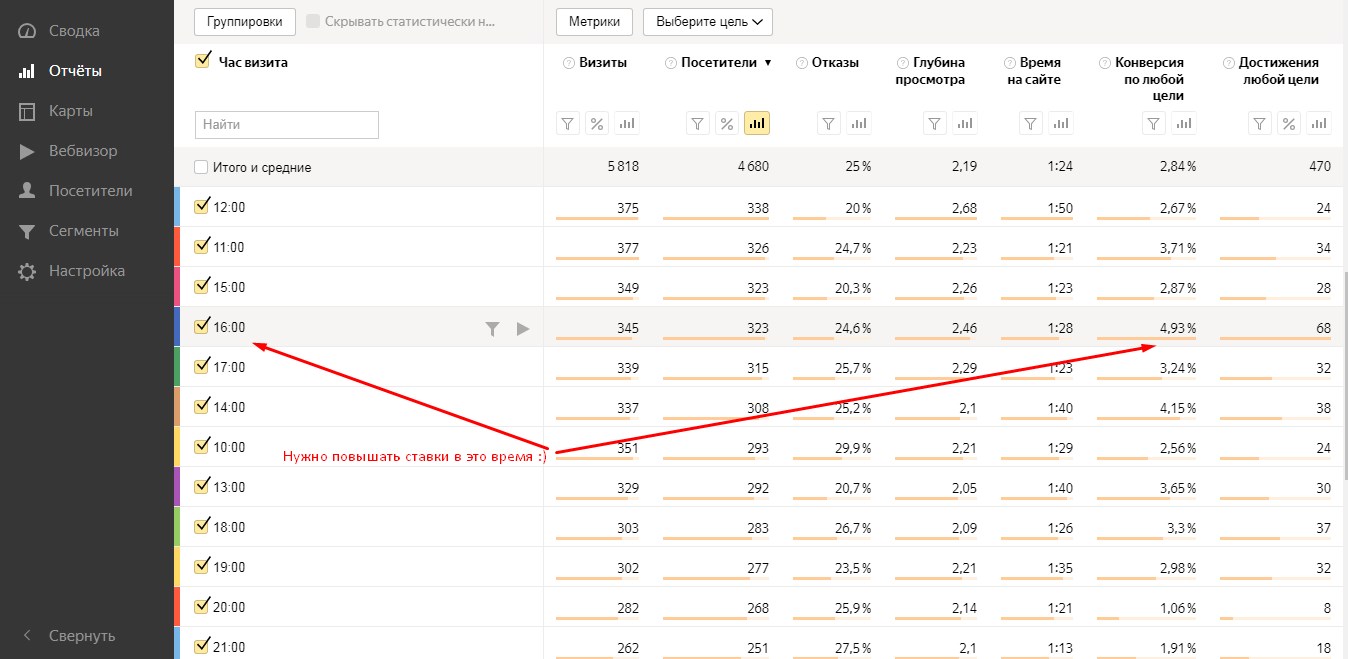The image size is (1348, 659).
Task: Click sort arrow on Посетители column header
Action: coord(768,63)
